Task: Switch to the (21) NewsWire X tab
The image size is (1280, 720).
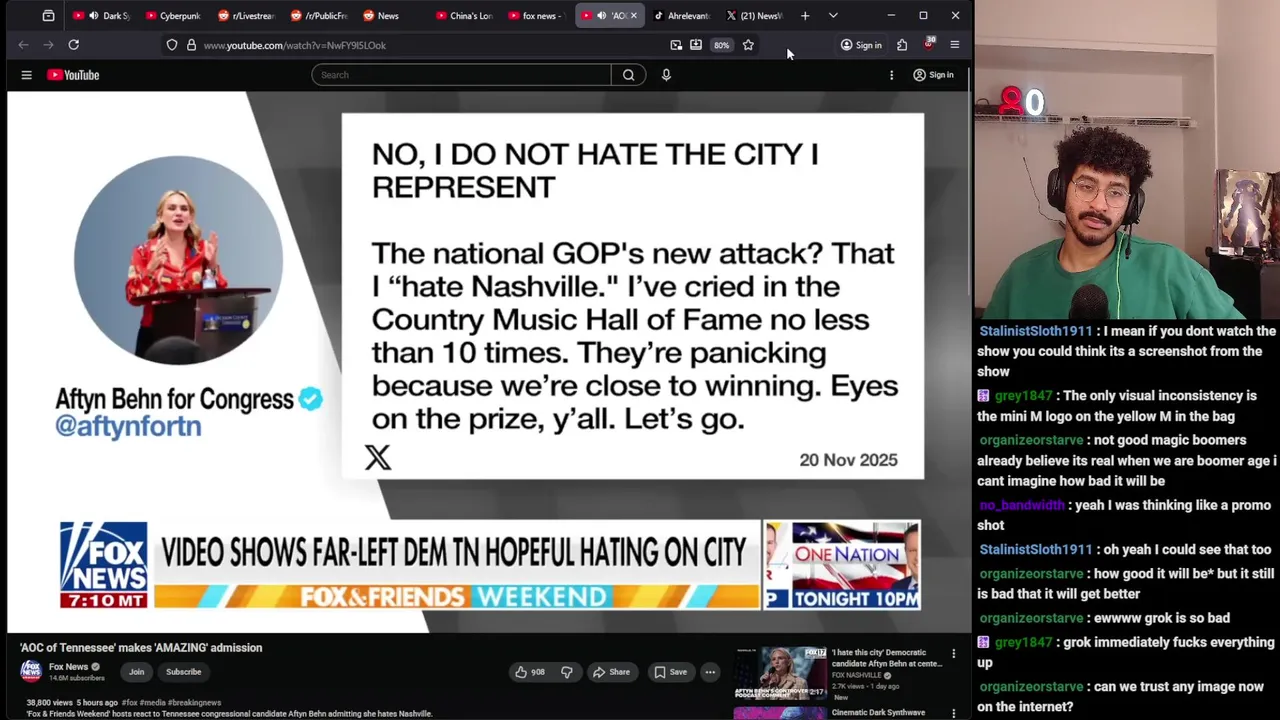Action: coord(755,16)
